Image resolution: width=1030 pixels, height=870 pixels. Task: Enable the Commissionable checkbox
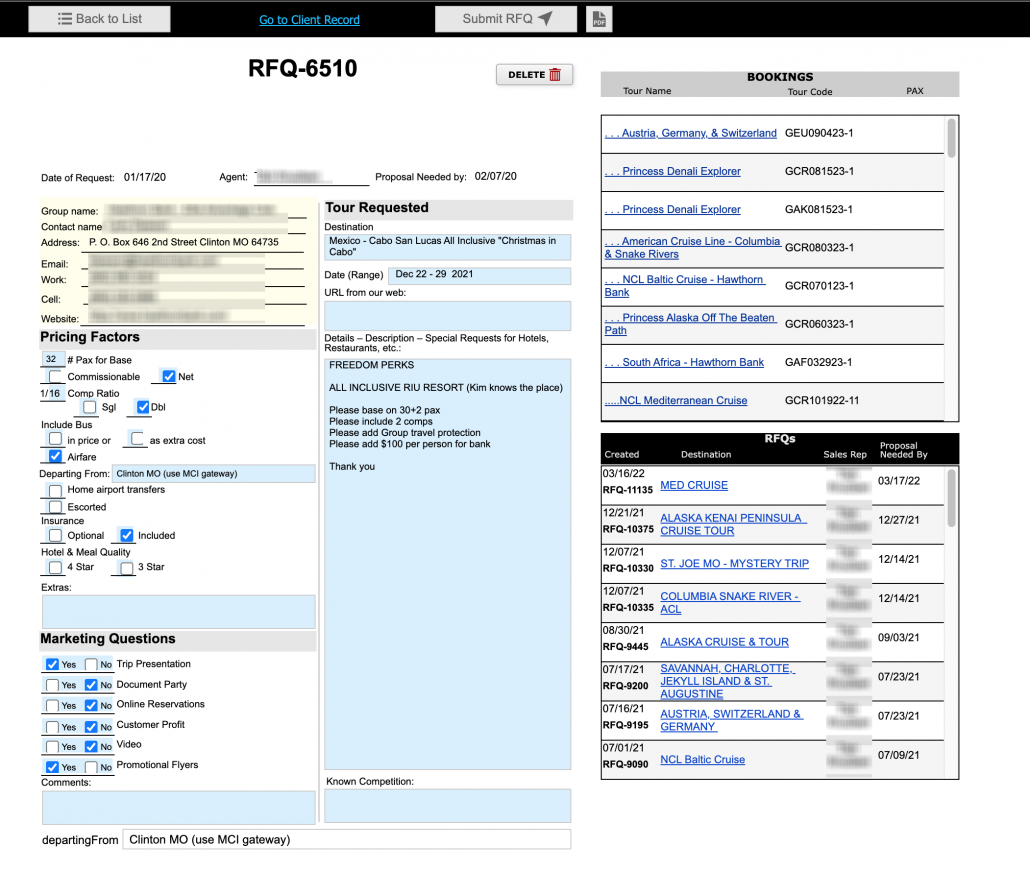pyautogui.click(x=55, y=377)
